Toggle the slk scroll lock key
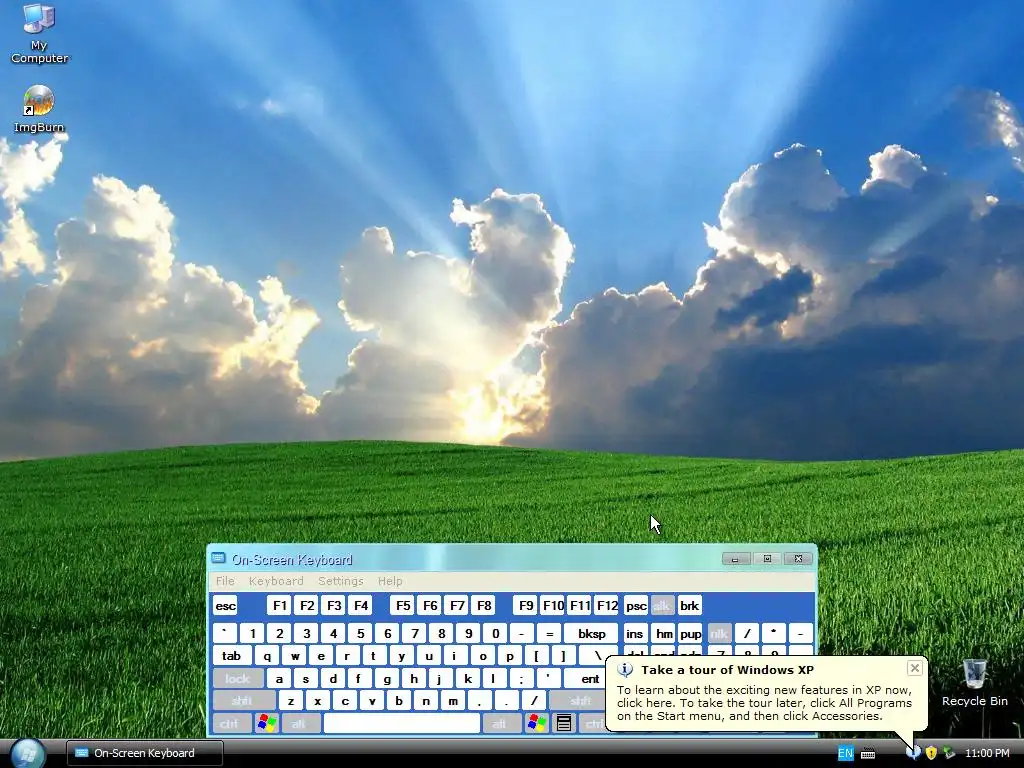The image size is (1024, 768). pyautogui.click(x=662, y=606)
